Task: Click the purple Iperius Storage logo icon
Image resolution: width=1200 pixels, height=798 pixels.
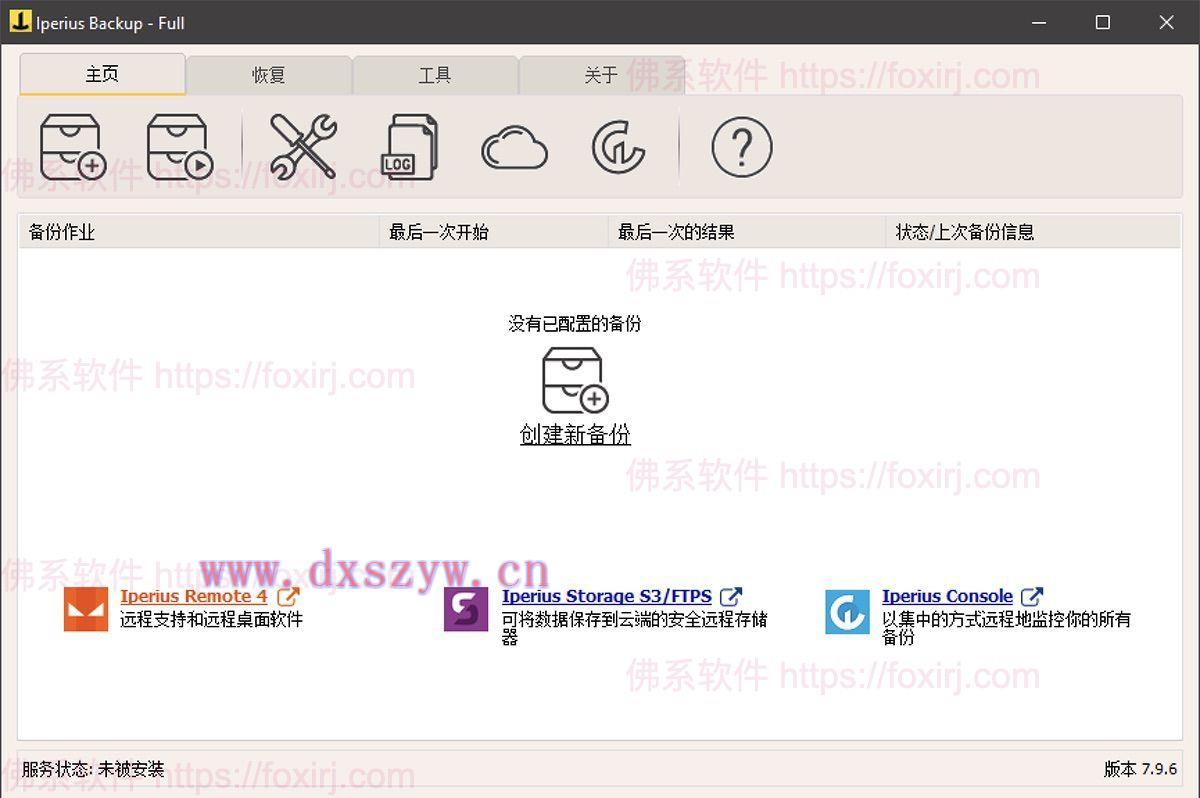Action: pos(466,610)
